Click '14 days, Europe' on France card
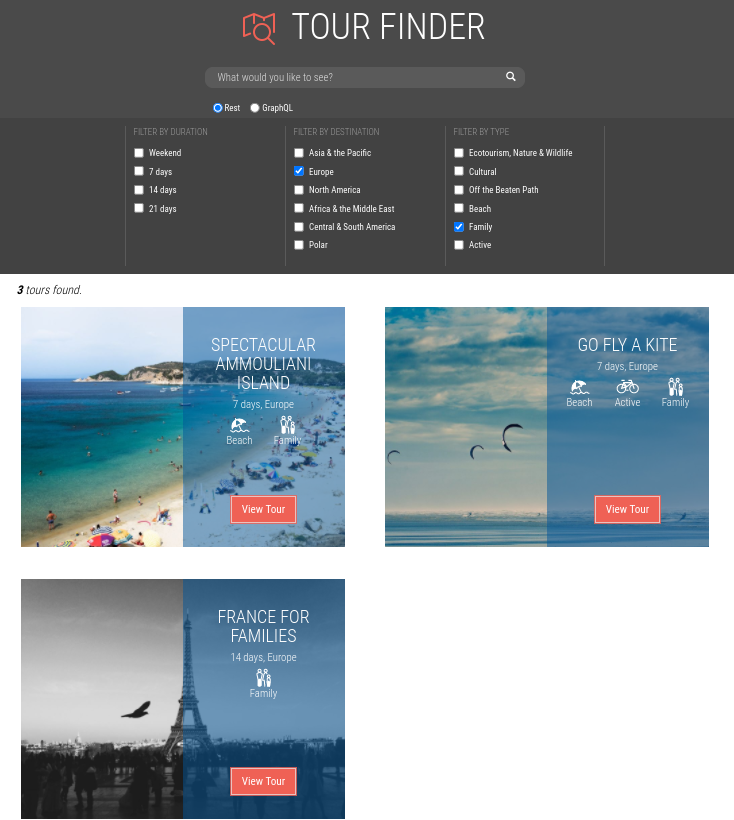Viewport: 734px width, 820px height. [263, 657]
